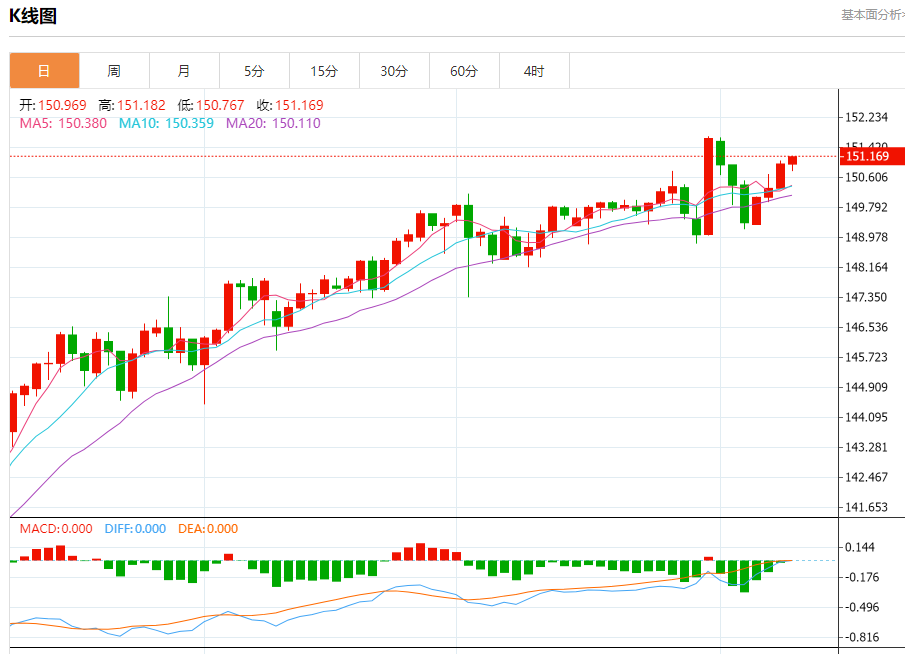Open the 15分 chart tab
The width and height of the screenshot is (905, 654).
(324, 70)
